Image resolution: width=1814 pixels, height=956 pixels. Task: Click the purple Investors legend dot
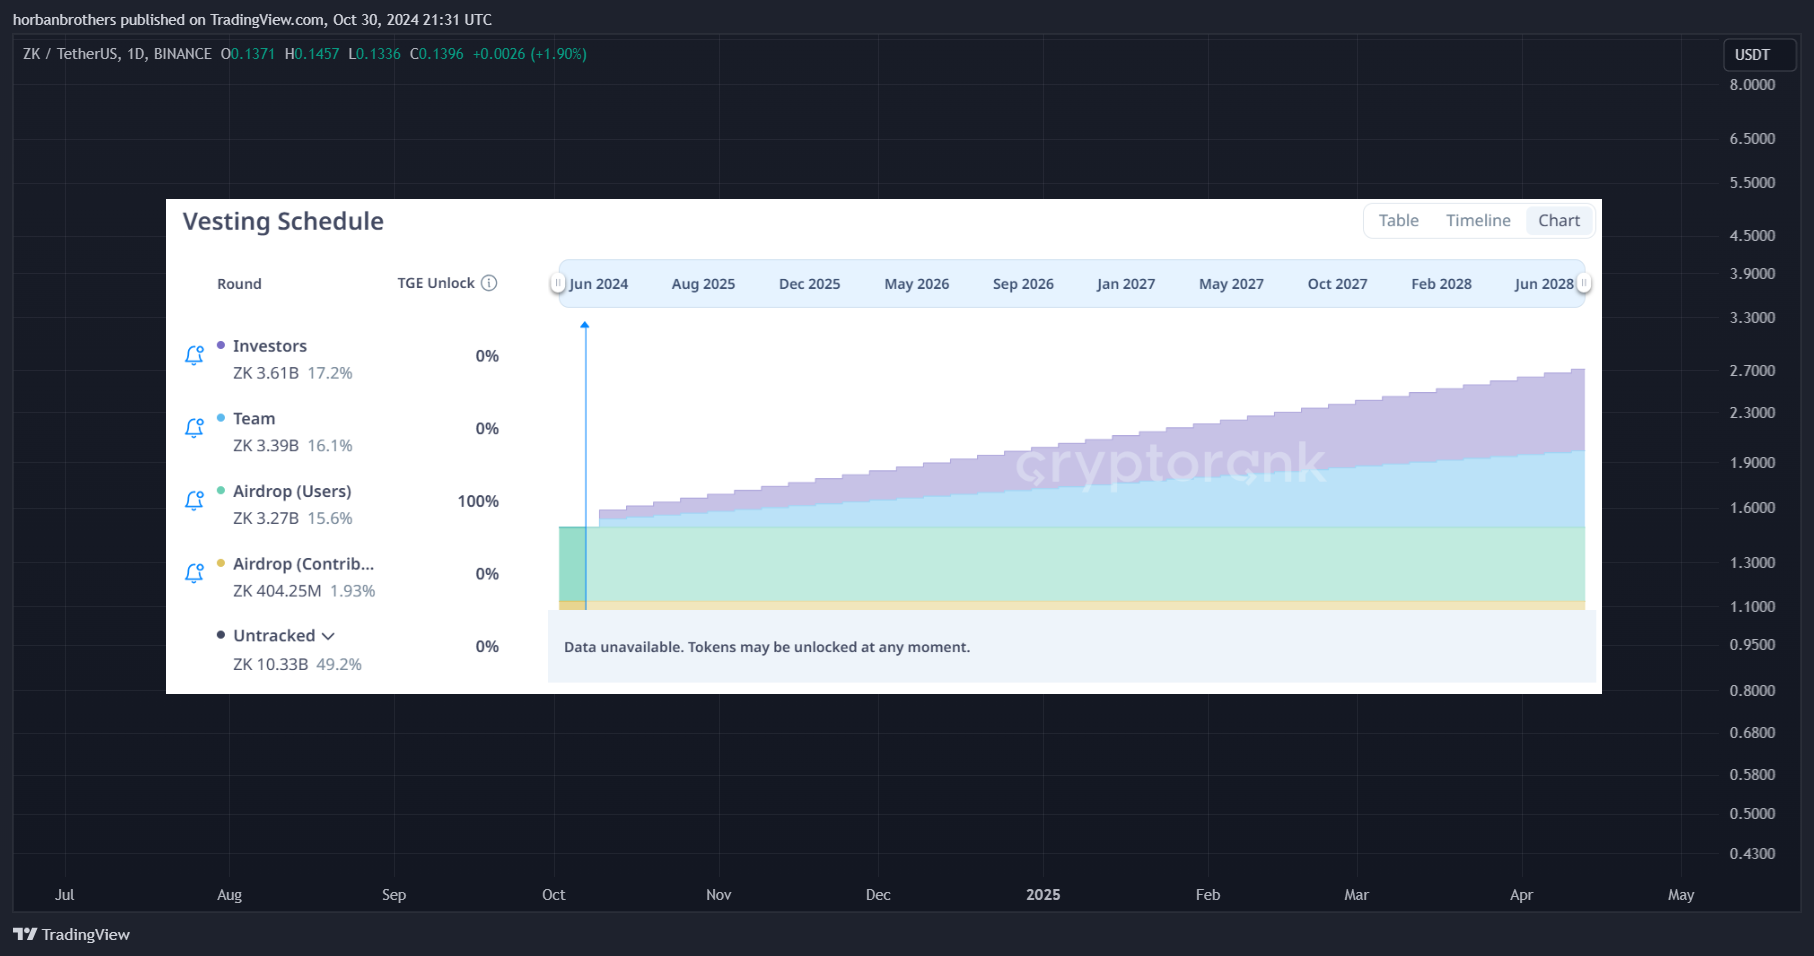221,345
